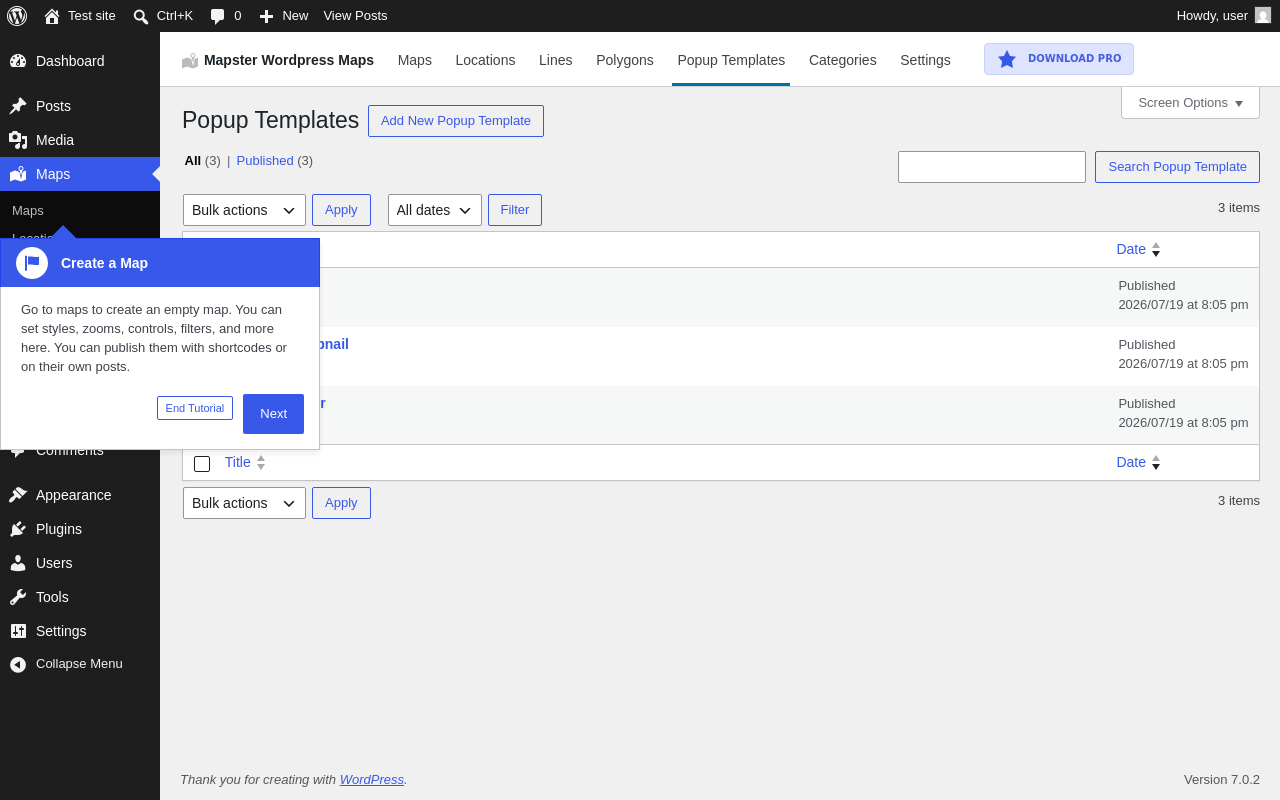This screenshot has height=800, width=1280.
Task: Switch to the Mapster Settings tab
Action: tap(925, 60)
